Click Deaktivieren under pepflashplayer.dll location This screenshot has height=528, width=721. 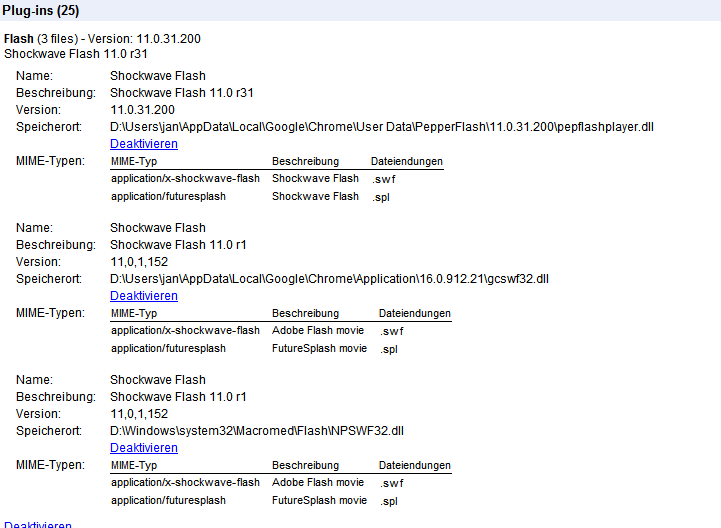(144, 144)
